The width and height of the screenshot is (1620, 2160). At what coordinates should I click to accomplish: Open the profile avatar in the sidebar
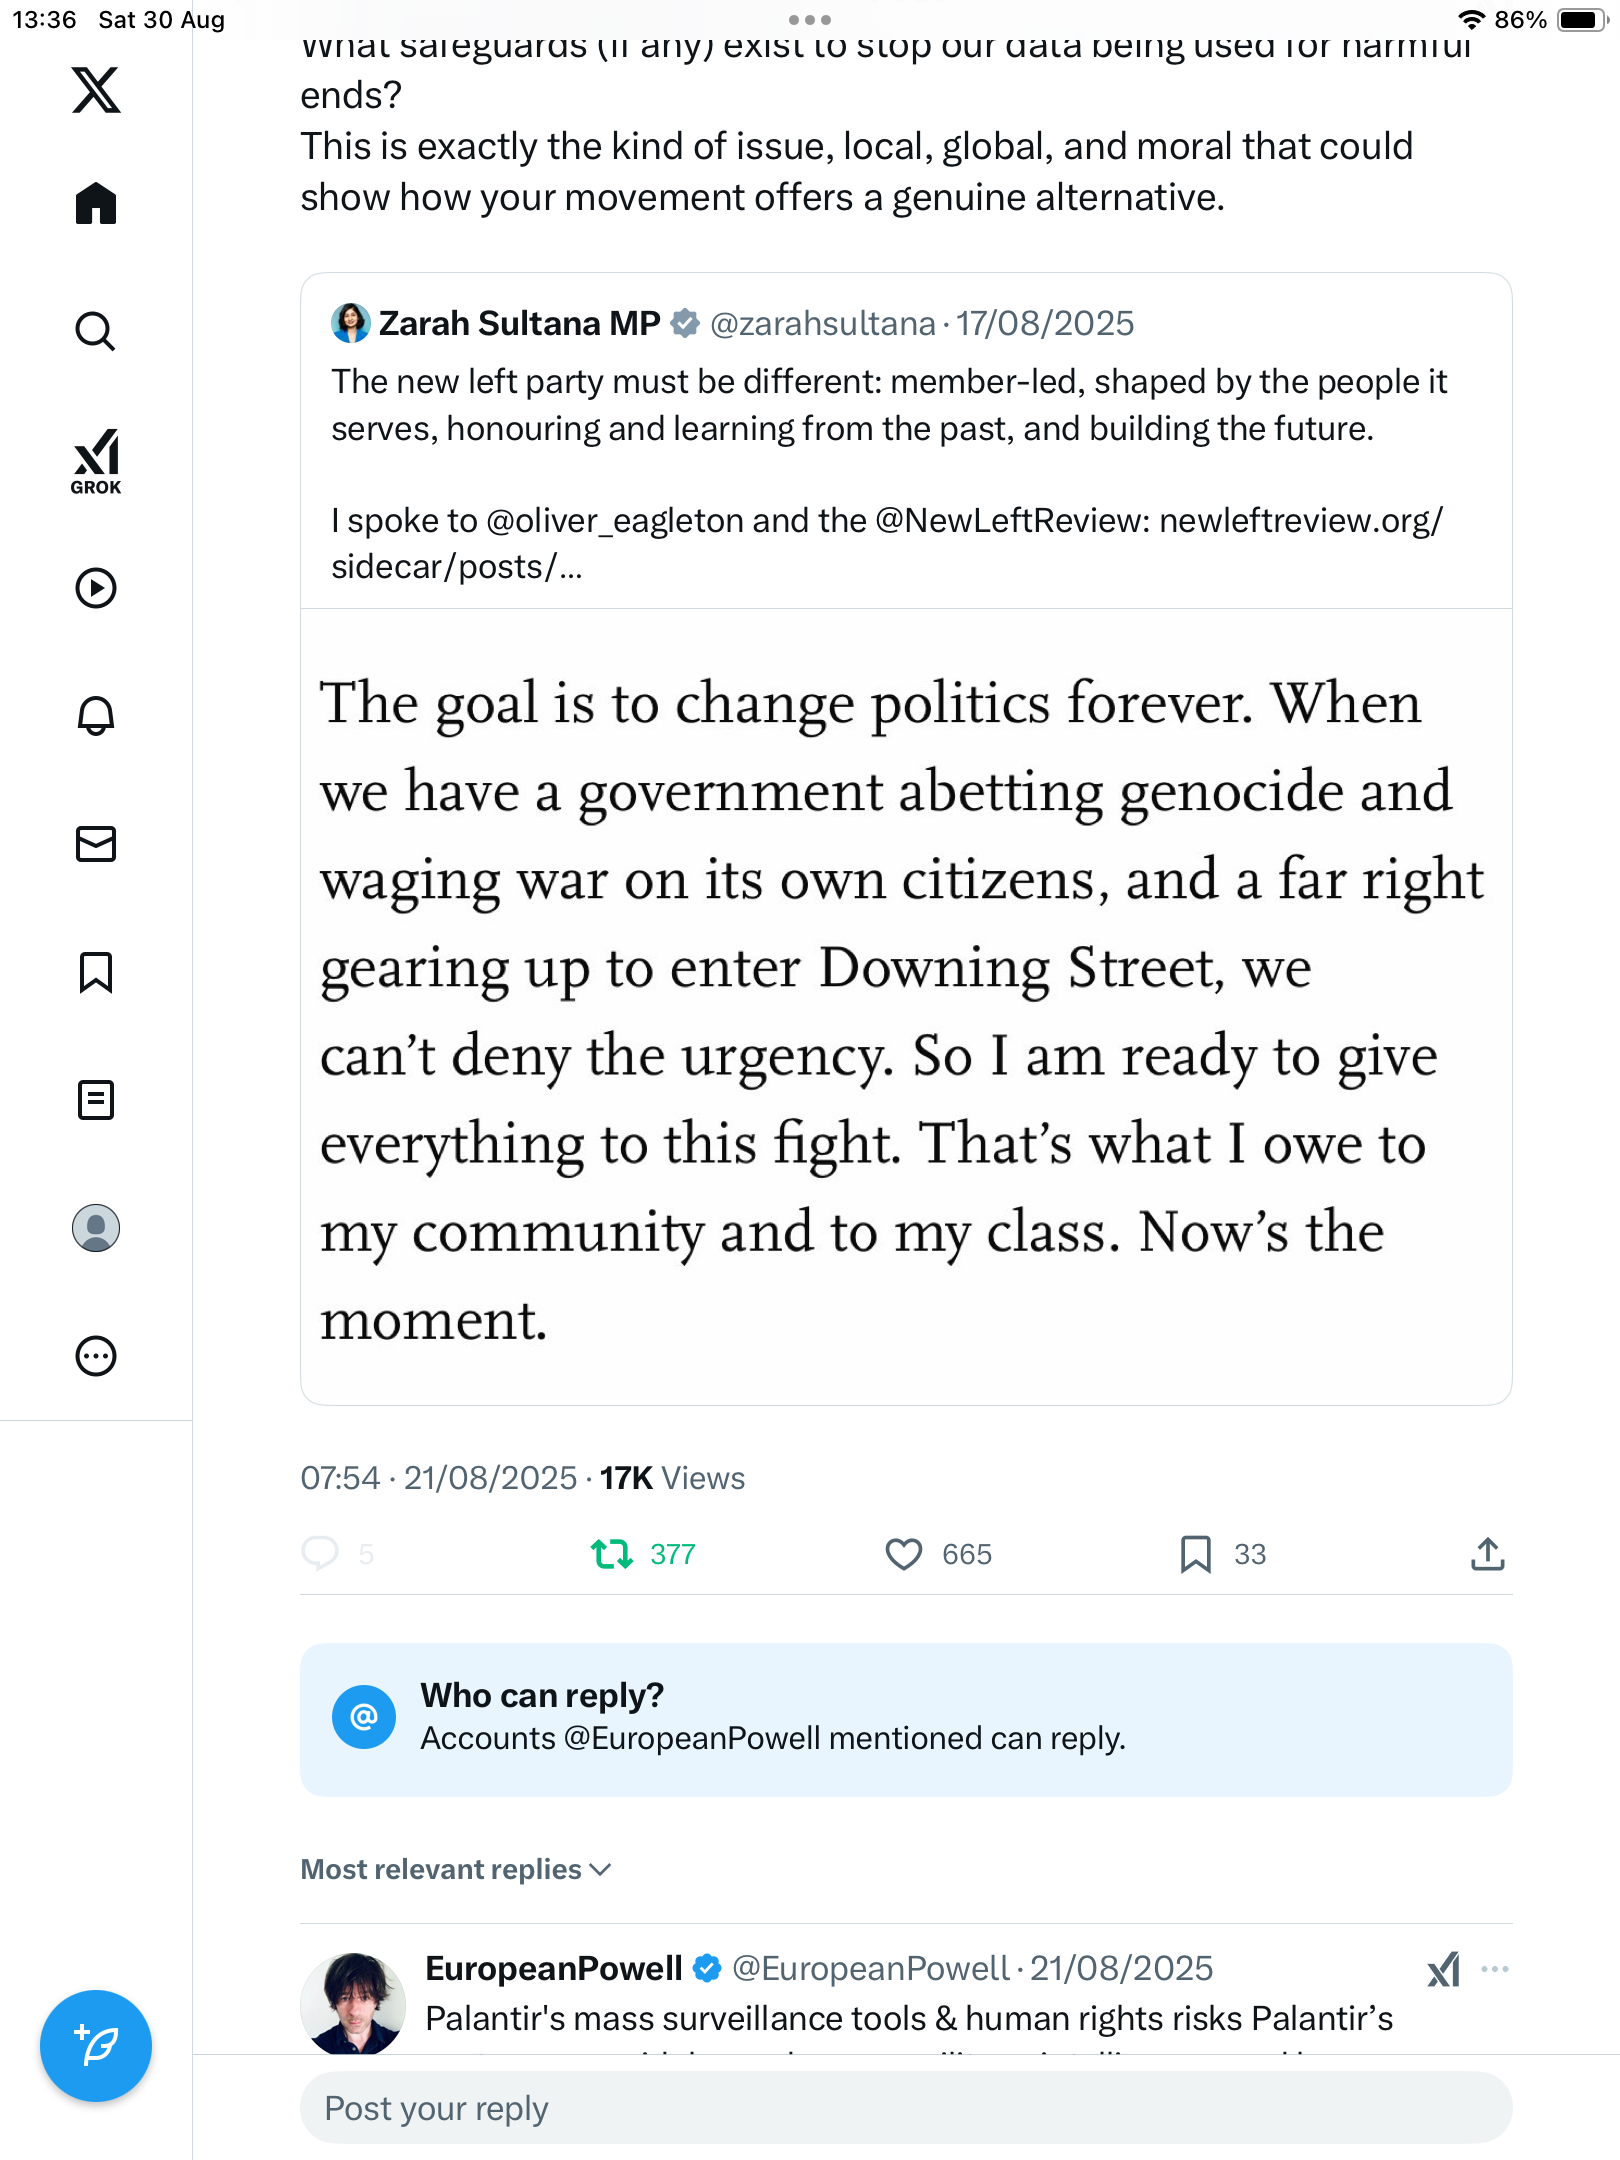(96, 1228)
